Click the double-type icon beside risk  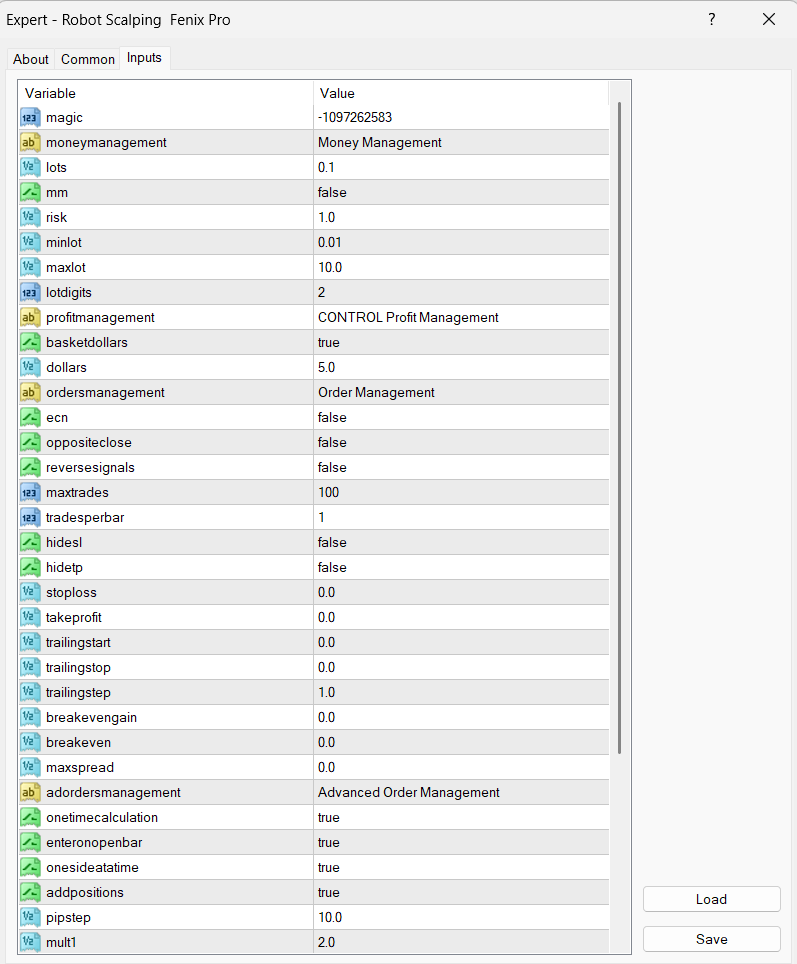[30, 218]
